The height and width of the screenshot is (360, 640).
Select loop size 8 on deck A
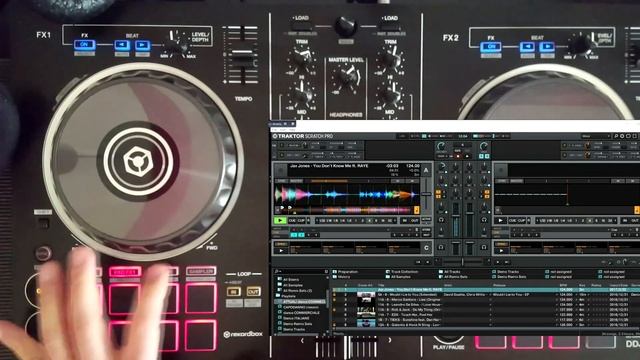pos(376,220)
